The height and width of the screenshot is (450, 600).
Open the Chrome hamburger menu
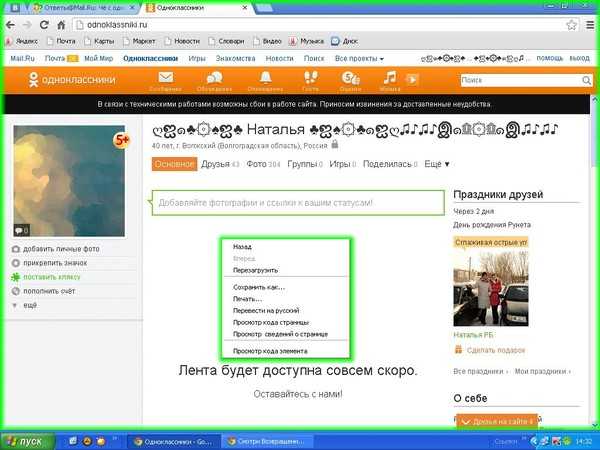[x=590, y=25]
